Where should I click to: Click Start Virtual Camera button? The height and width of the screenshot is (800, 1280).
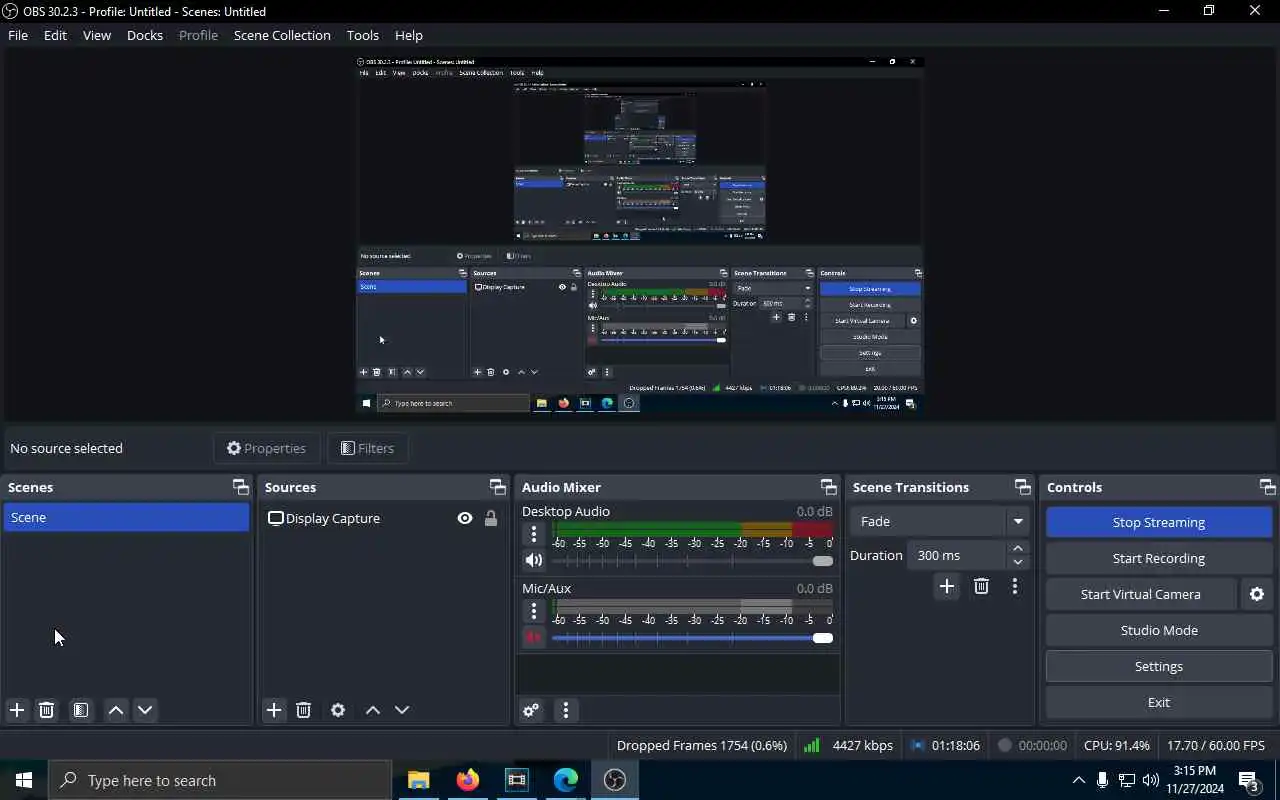[1141, 594]
